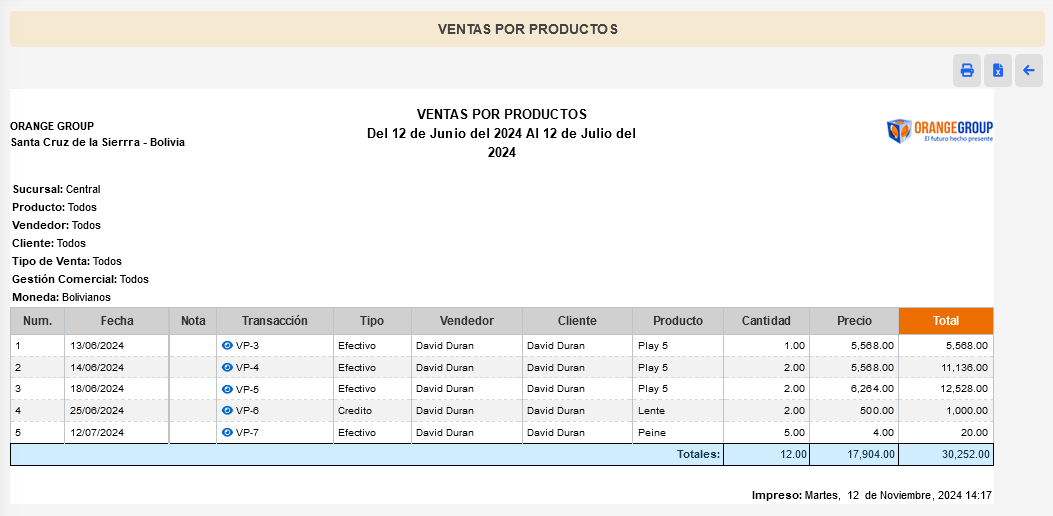
Task: Click date cell 14/06/2024
Action: 97,368
